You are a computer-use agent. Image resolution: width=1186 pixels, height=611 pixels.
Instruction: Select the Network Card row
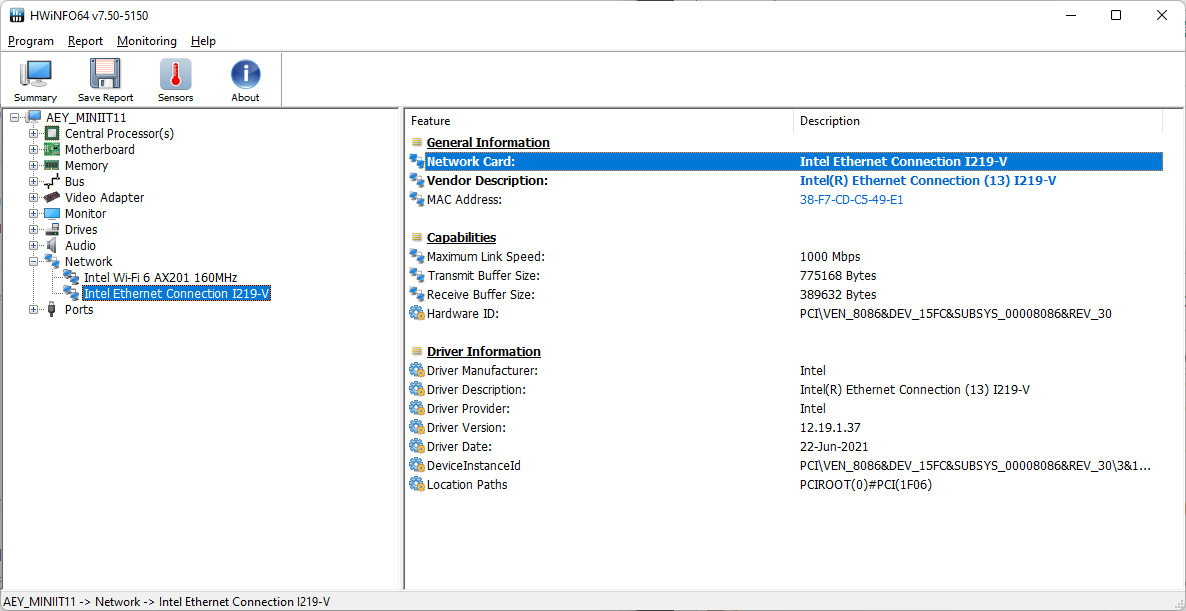pyautogui.click(x=784, y=161)
